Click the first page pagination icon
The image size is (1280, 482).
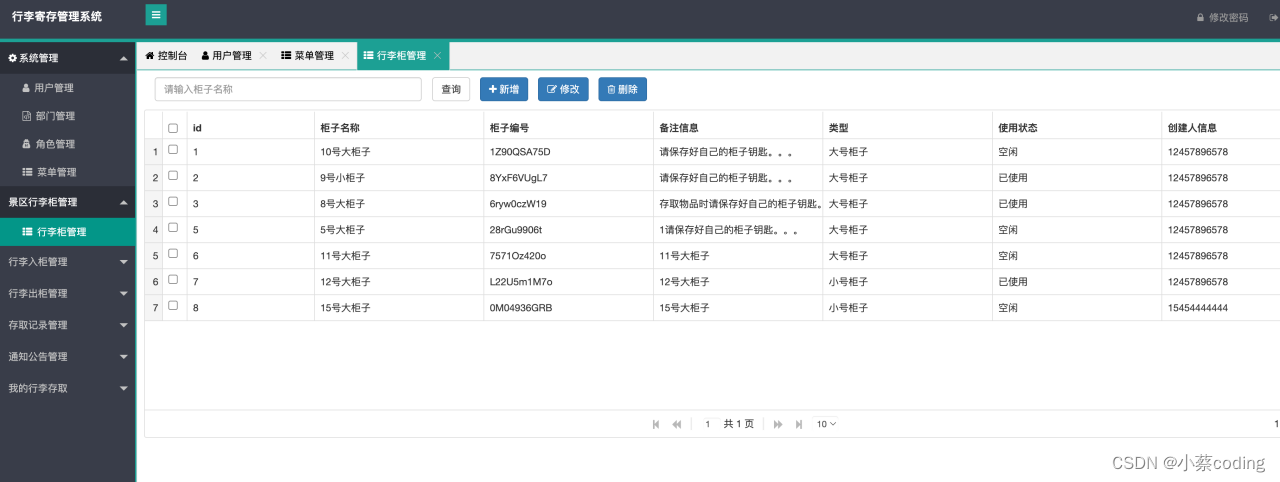(x=656, y=424)
